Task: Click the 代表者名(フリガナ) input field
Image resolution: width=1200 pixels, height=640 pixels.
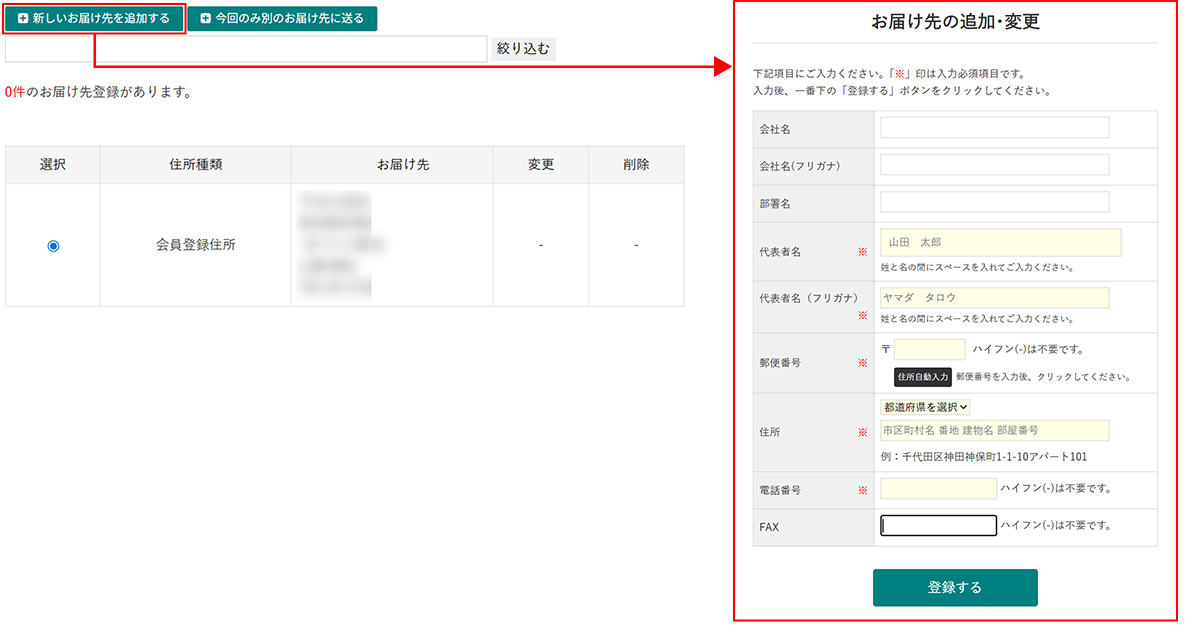Action: tap(994, 298)
